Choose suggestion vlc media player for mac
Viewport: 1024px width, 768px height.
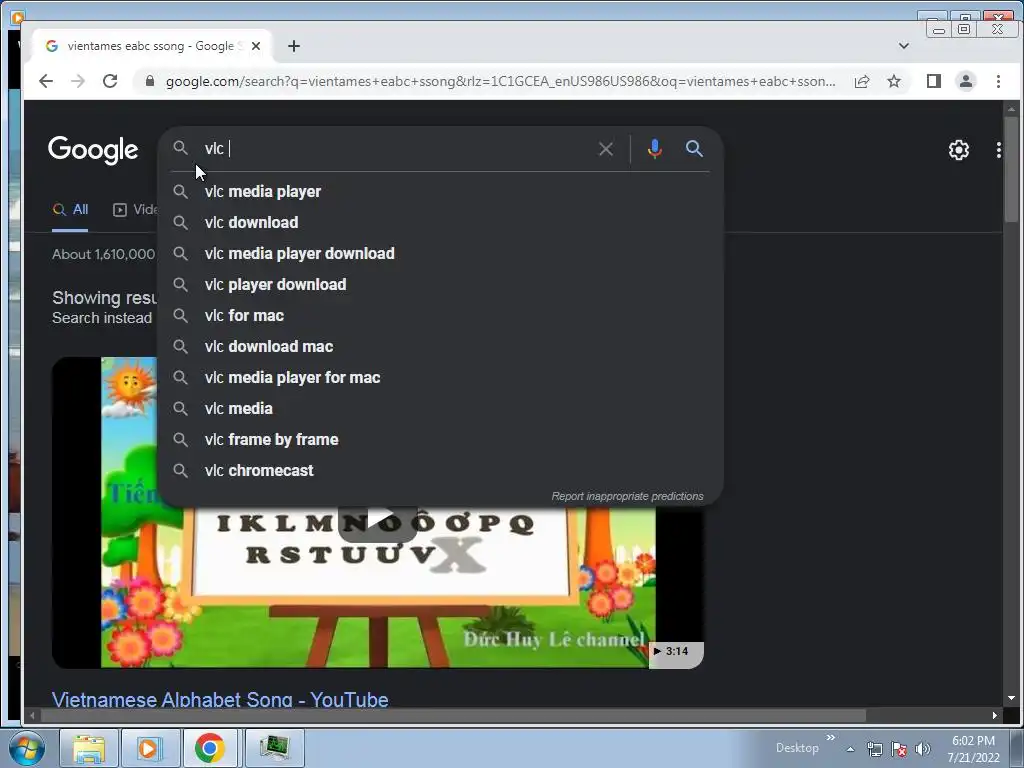(x=441, y=377)
